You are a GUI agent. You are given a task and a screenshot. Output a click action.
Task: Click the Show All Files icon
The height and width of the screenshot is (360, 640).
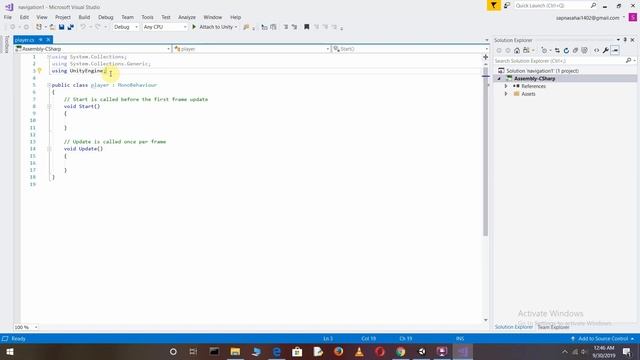[x=584, y=50]
